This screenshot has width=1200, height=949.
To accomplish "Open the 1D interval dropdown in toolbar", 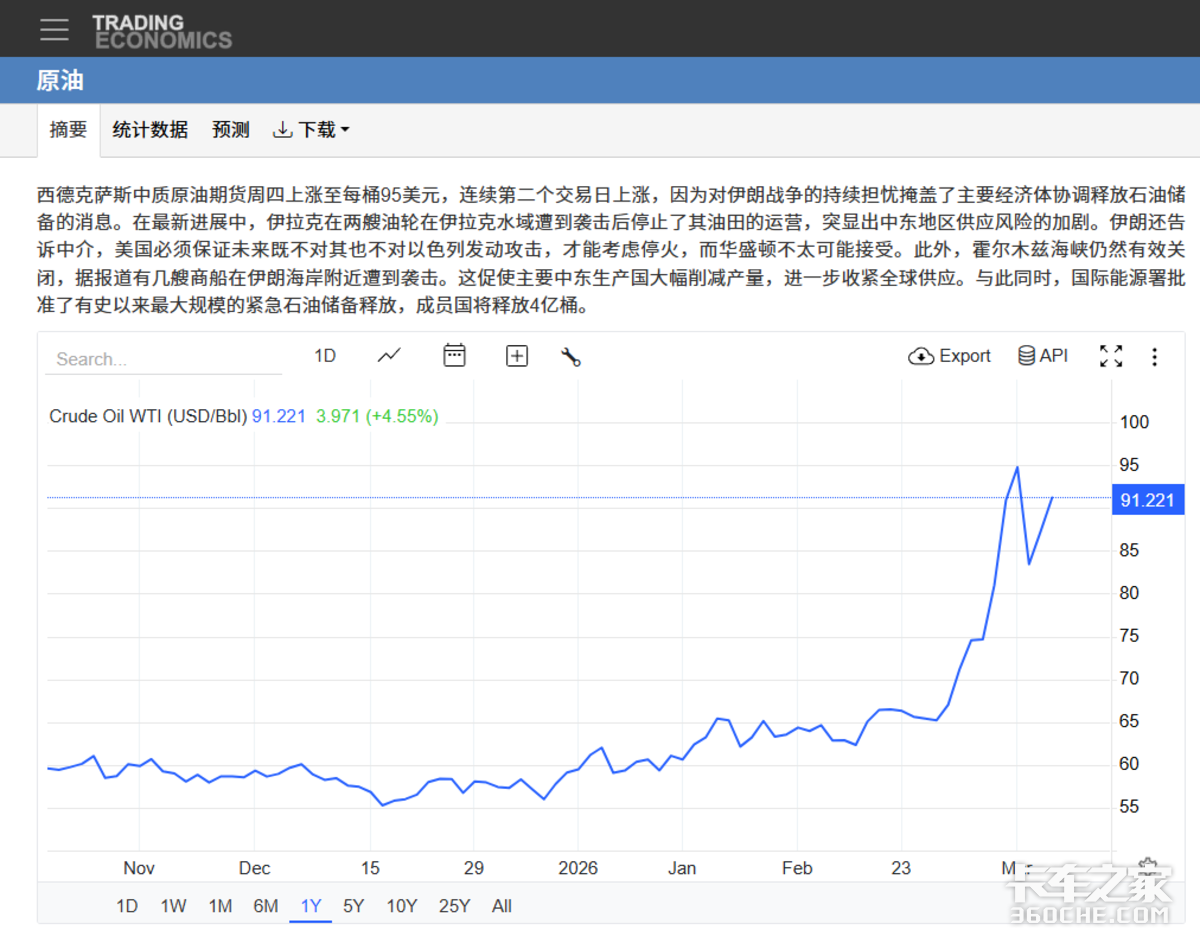I will (x=325, y=356).
